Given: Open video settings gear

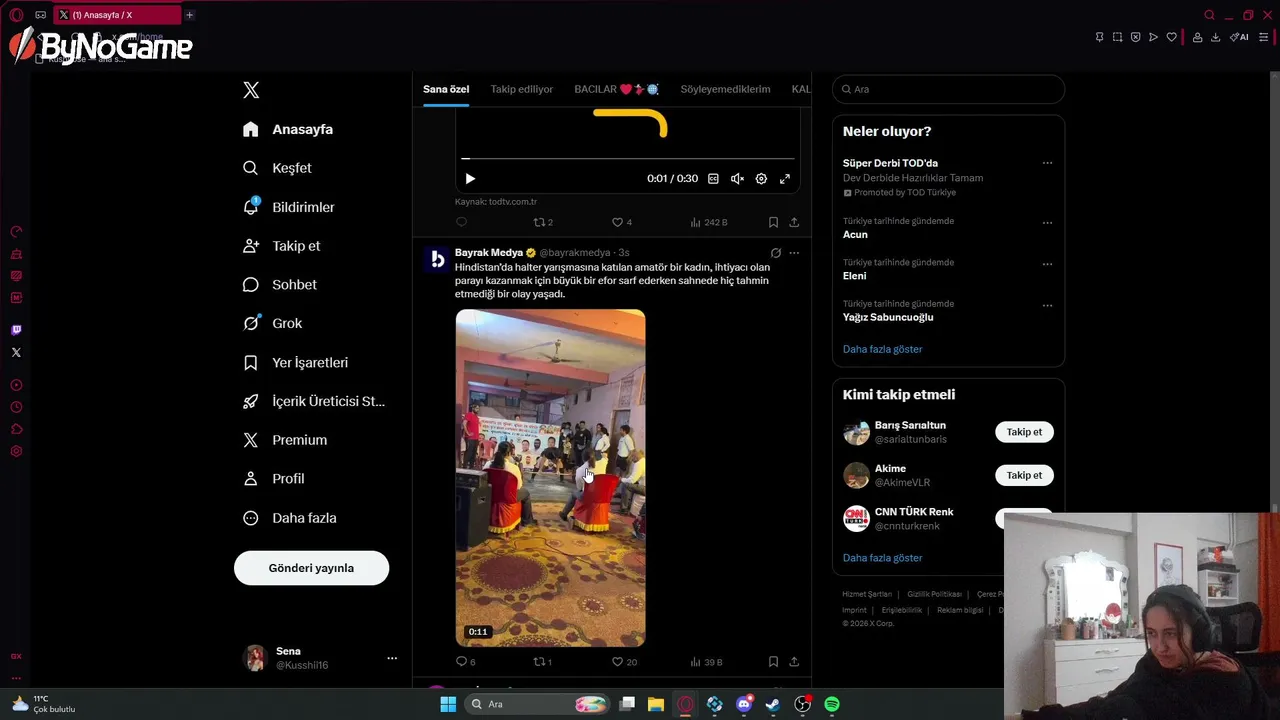Looking at the screenshot, I should click(x=761, y=179).
